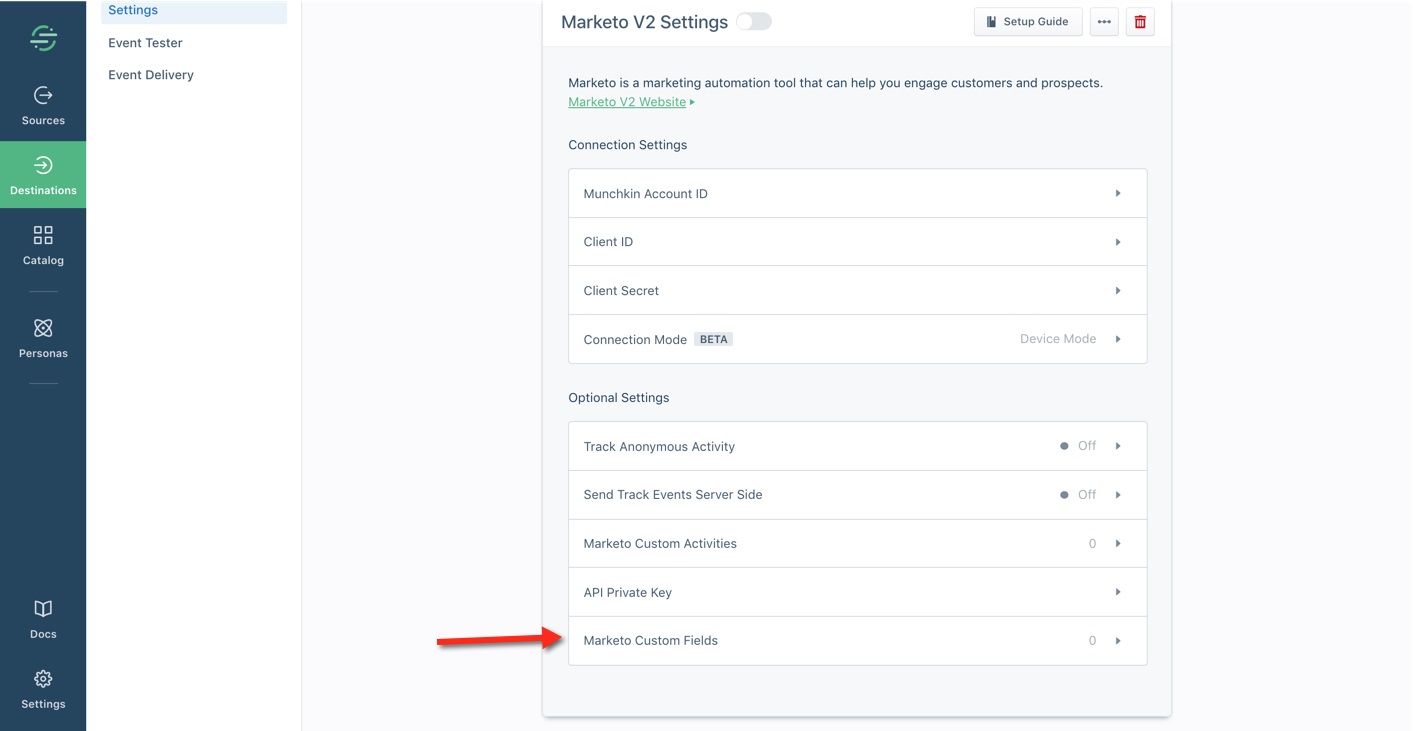
Task: Expand Marketo Custom Activities setting
Action: pos(857,543)
